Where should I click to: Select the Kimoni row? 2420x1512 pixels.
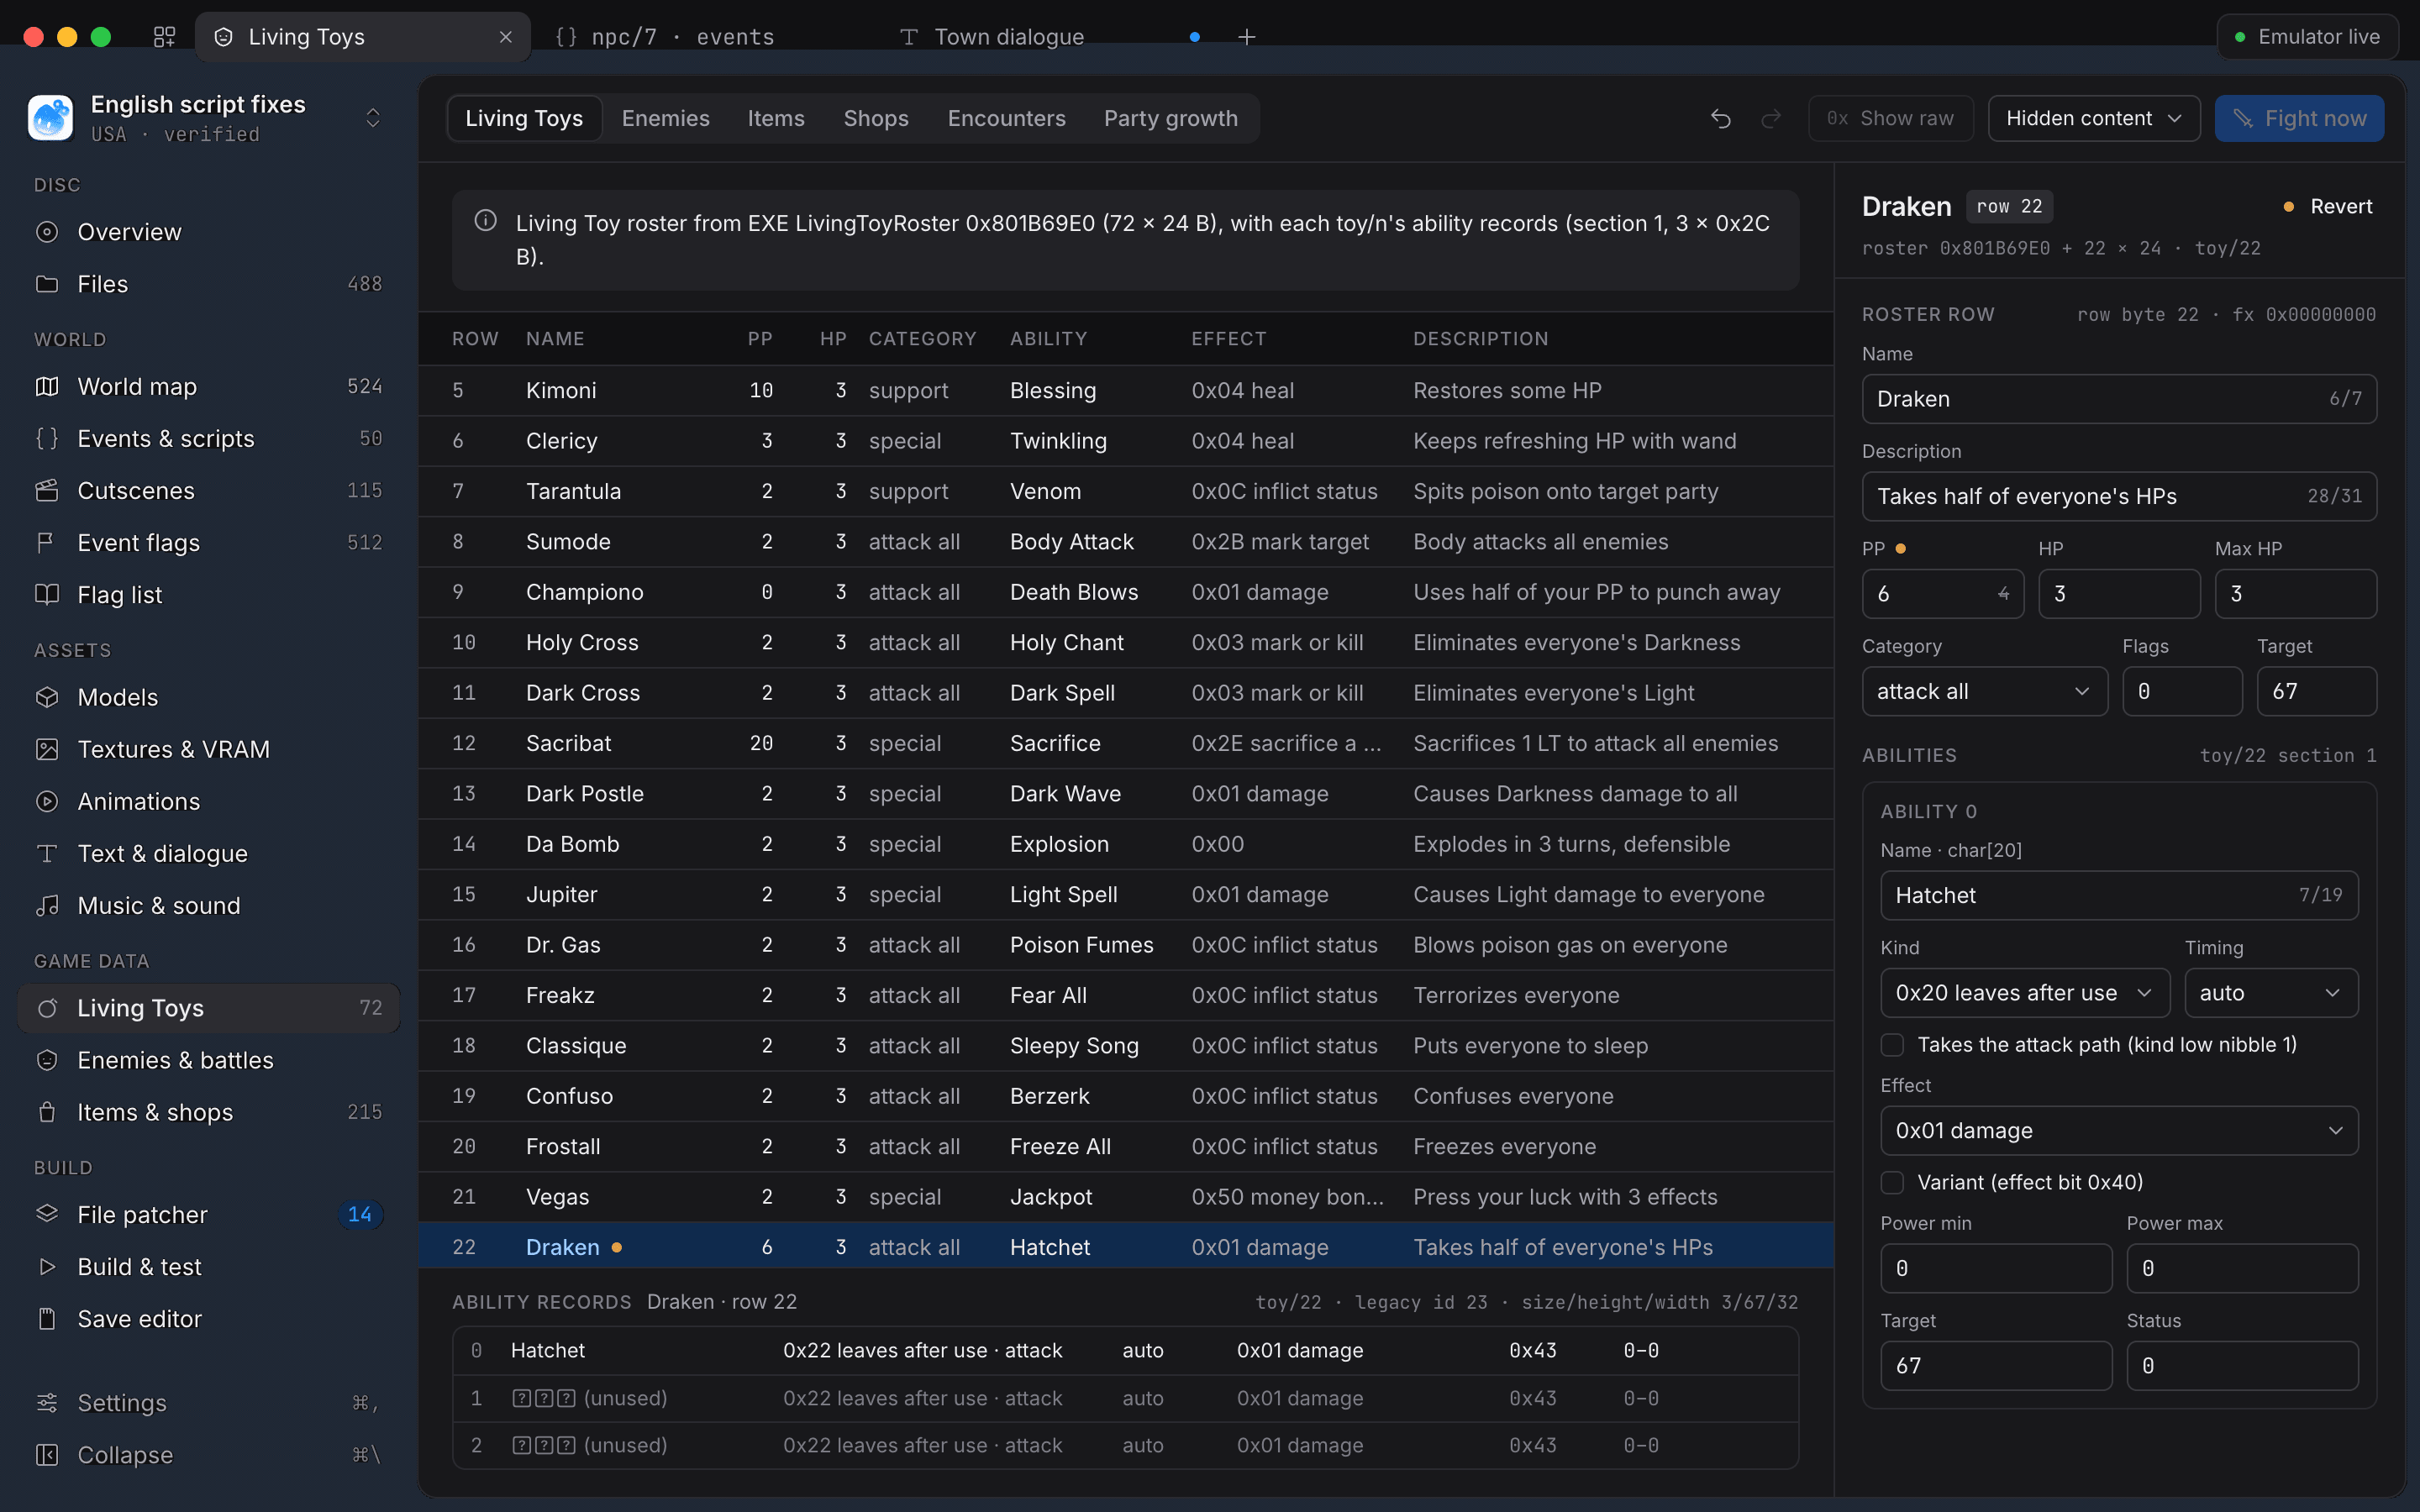tap(1126, 391)
